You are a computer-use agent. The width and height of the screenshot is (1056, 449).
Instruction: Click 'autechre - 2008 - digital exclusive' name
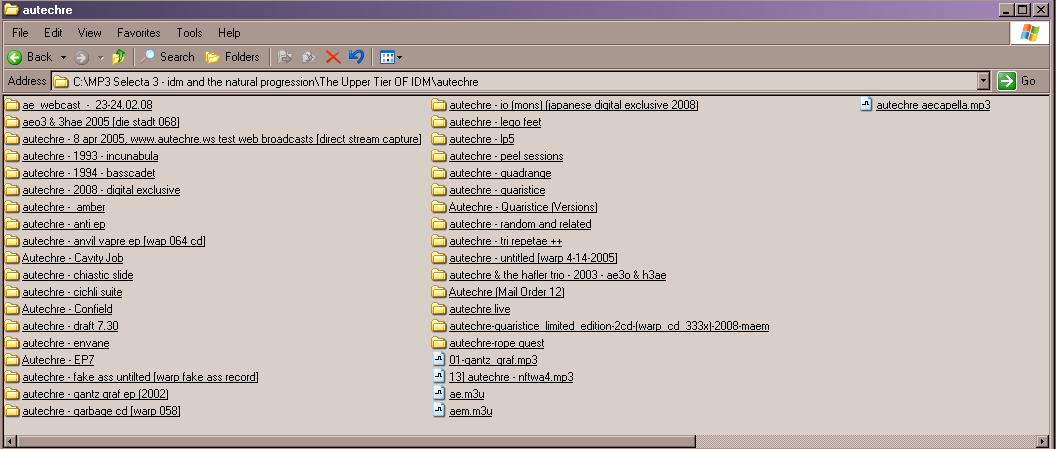click(x=101, y=191)
